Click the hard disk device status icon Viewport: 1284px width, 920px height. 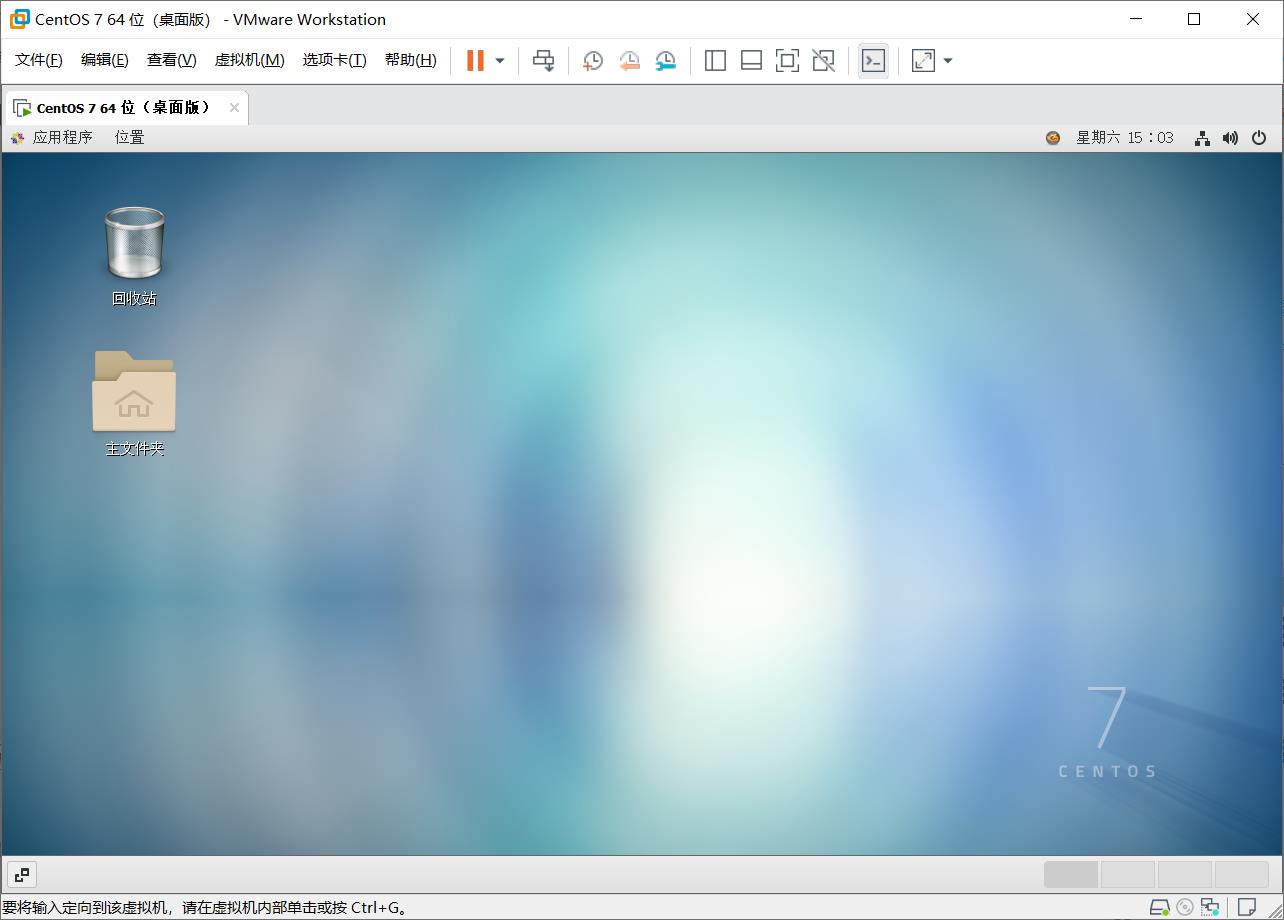1160,908
